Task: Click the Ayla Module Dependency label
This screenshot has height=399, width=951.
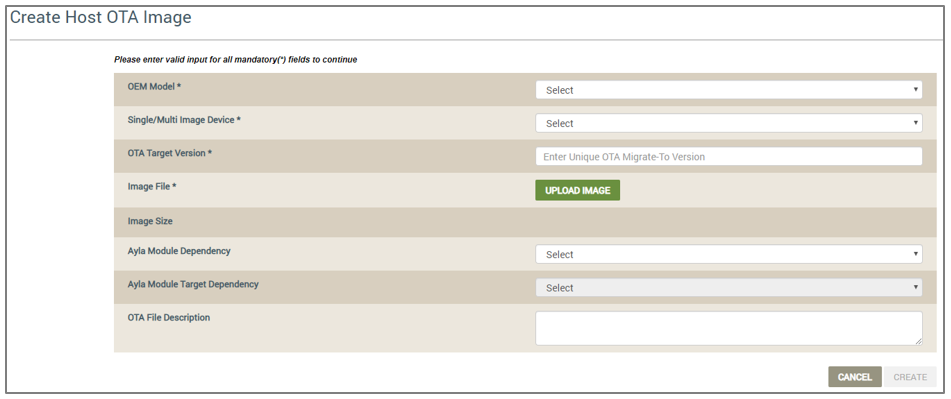Action: coord(179,250)
